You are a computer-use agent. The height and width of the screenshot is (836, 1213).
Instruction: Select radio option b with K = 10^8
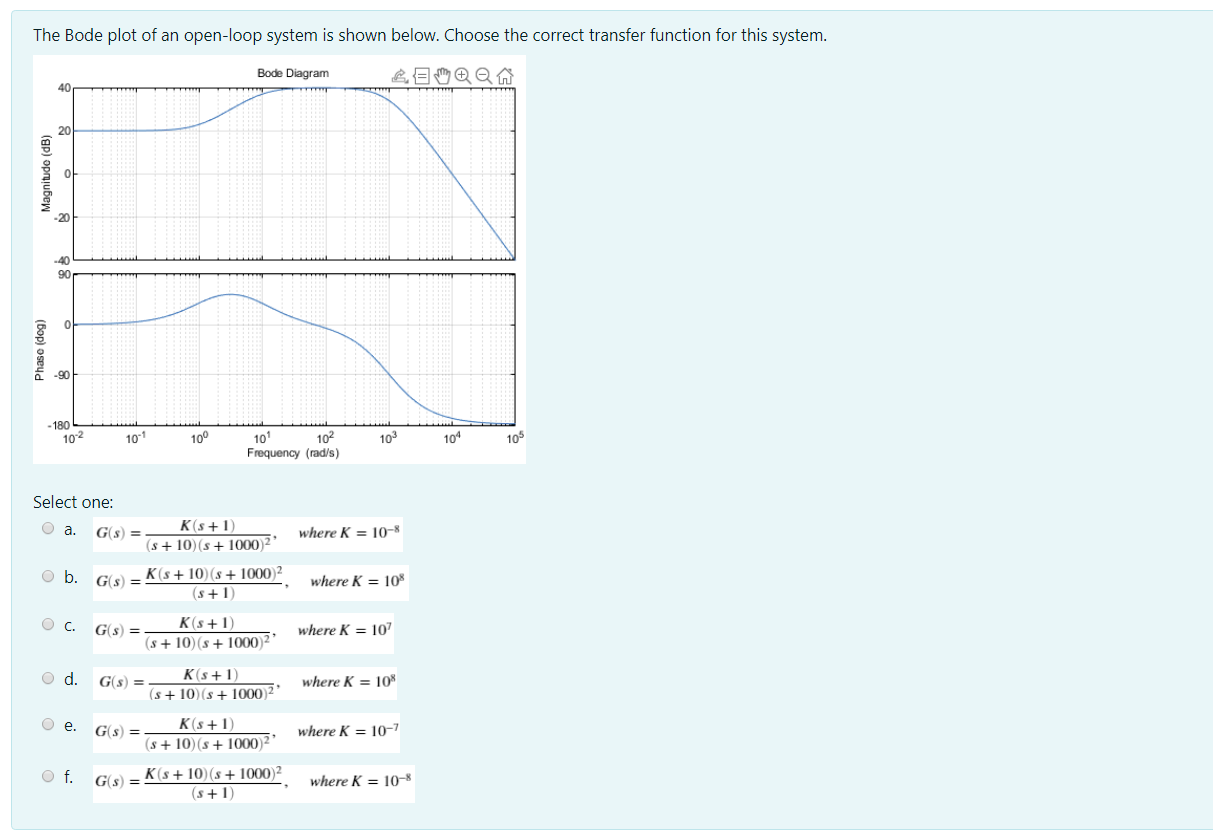[46, 576]
